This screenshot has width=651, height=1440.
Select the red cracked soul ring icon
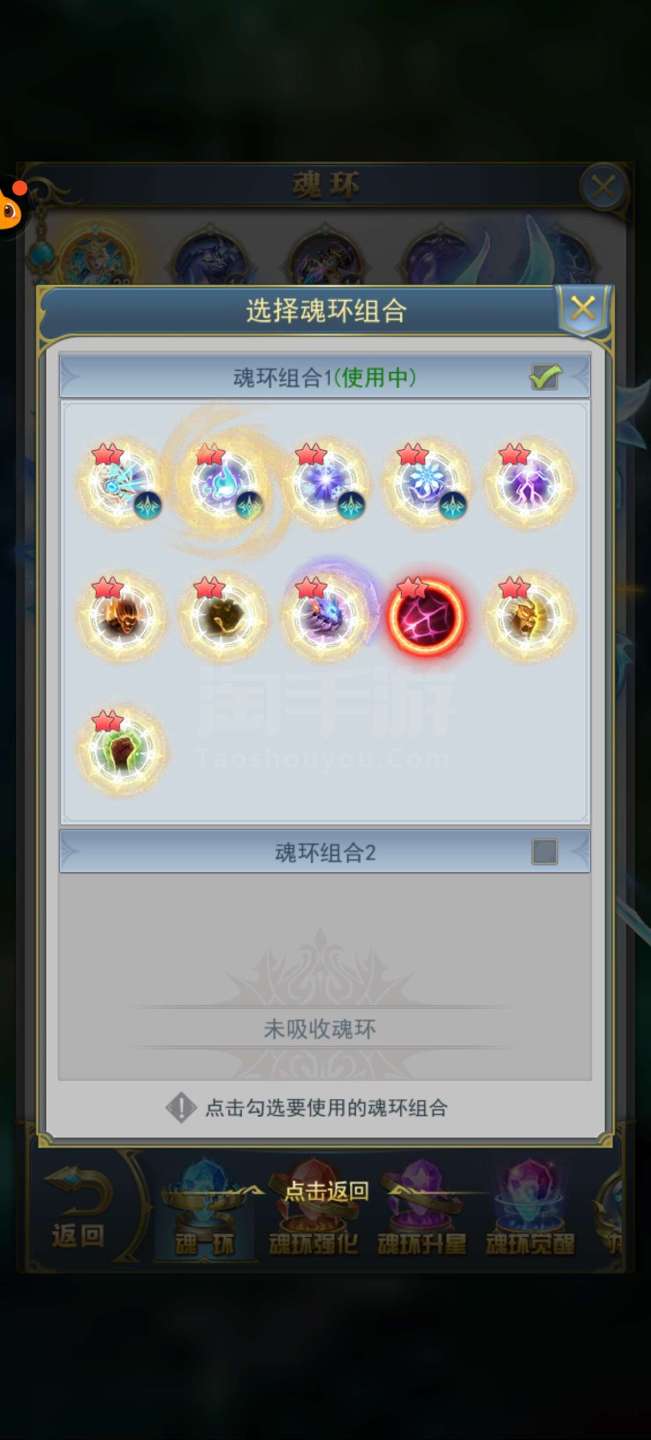pos(427,617)
